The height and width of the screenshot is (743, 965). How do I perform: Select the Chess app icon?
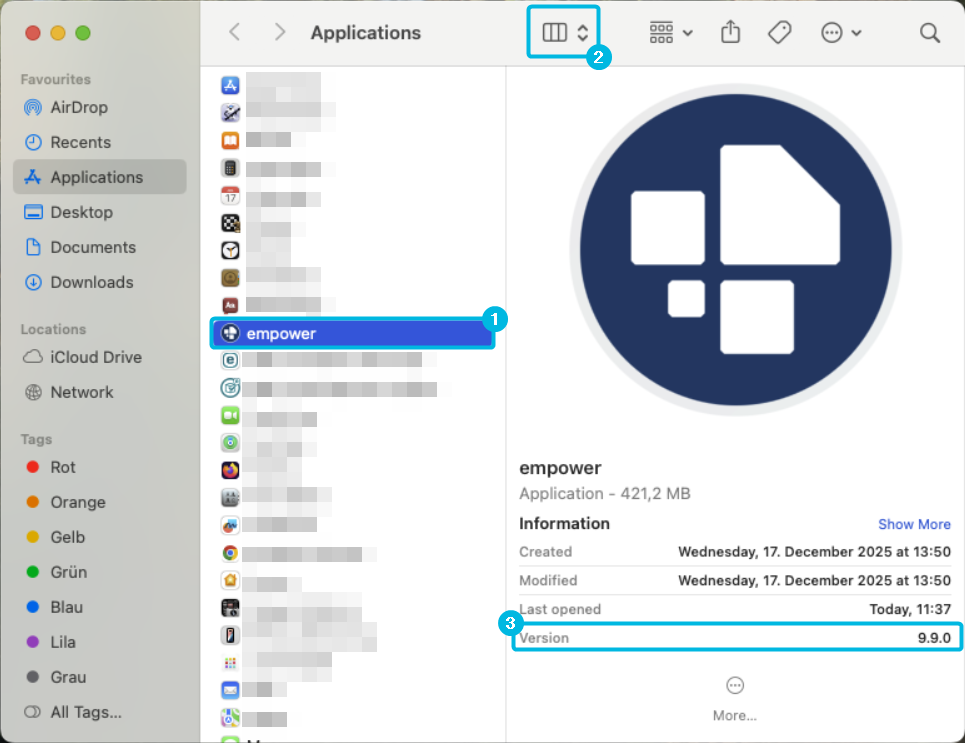pos(230,223)
